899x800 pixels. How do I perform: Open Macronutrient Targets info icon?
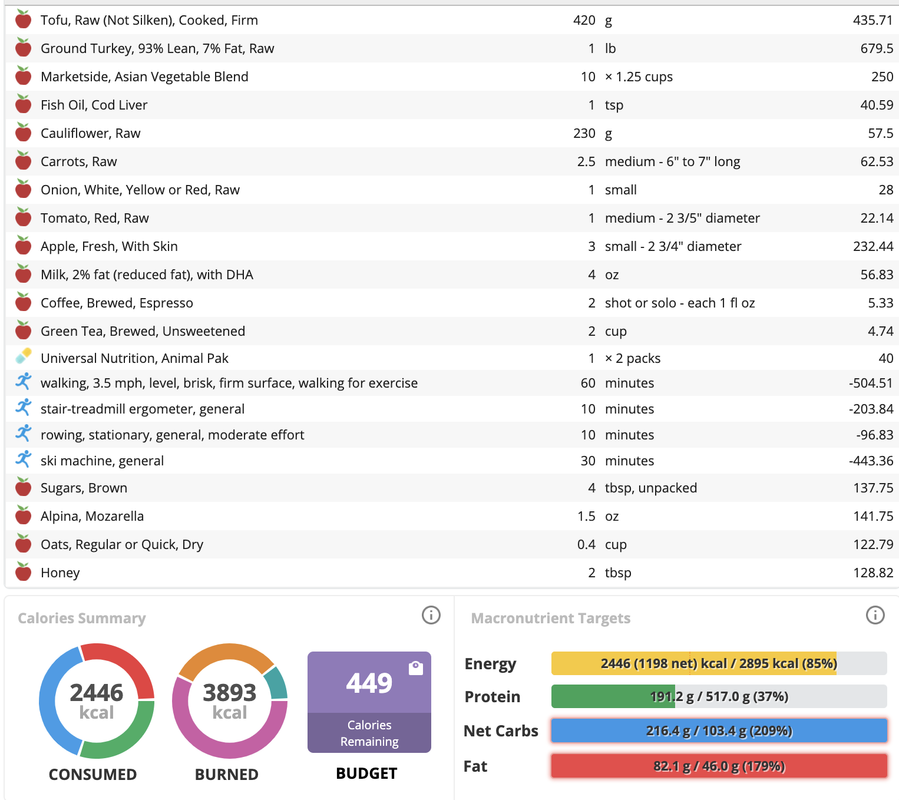[x=875, y=615]
